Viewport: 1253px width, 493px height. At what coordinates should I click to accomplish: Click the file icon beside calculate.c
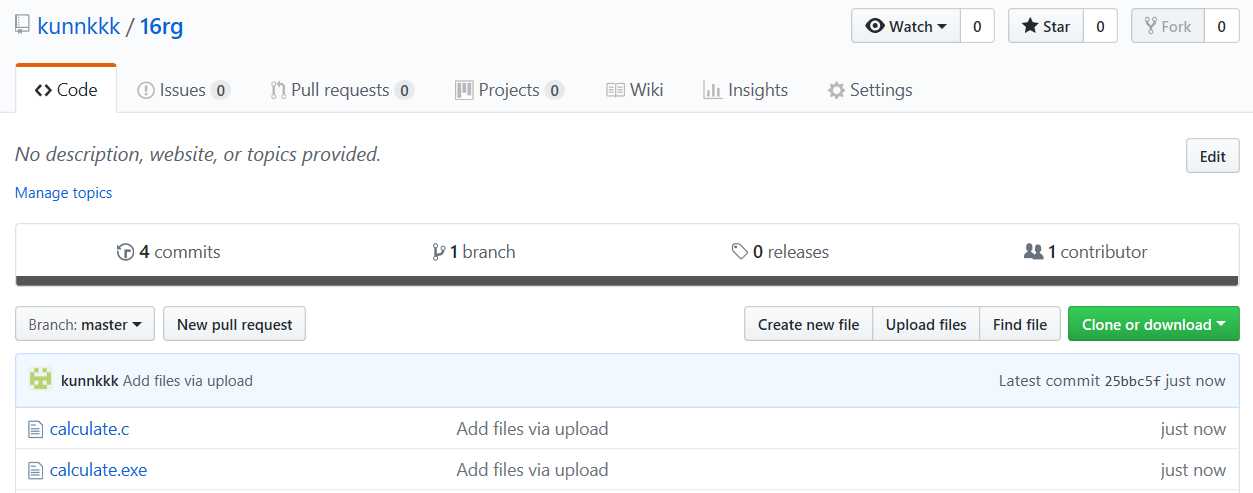point(35,430)
